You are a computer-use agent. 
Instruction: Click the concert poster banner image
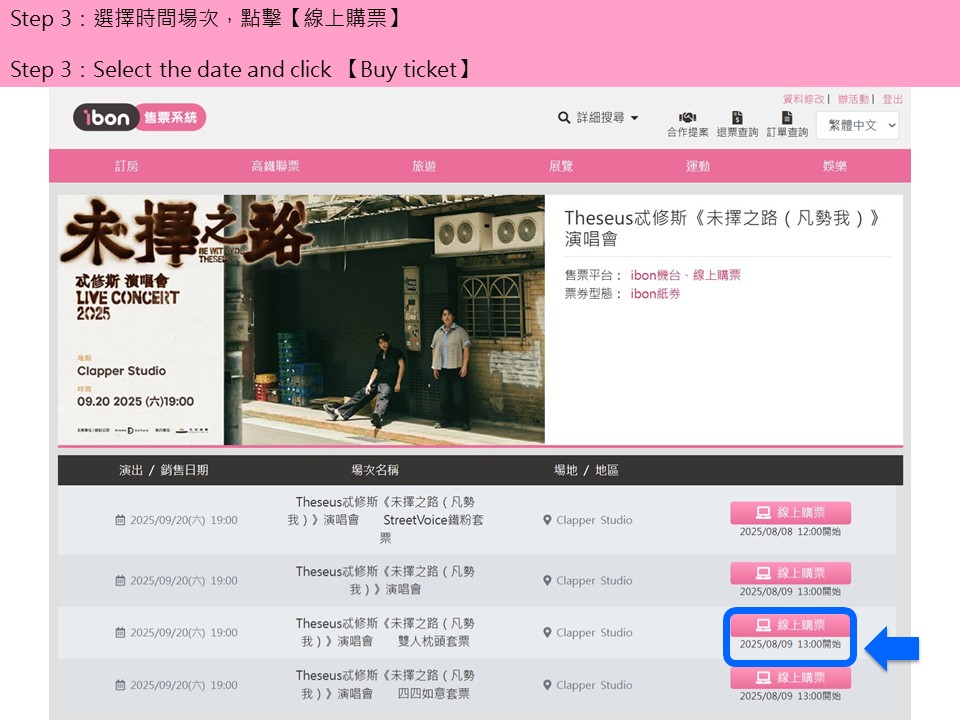[x=301, y=319]
